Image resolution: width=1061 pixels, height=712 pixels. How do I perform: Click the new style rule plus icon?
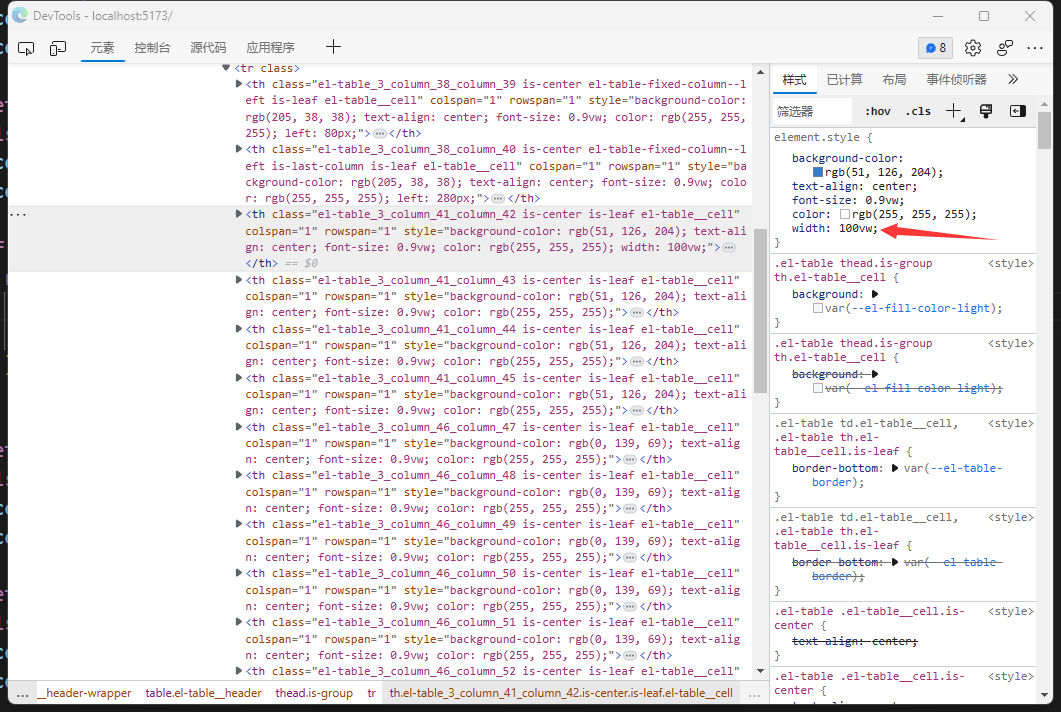[x=953, y=110]
